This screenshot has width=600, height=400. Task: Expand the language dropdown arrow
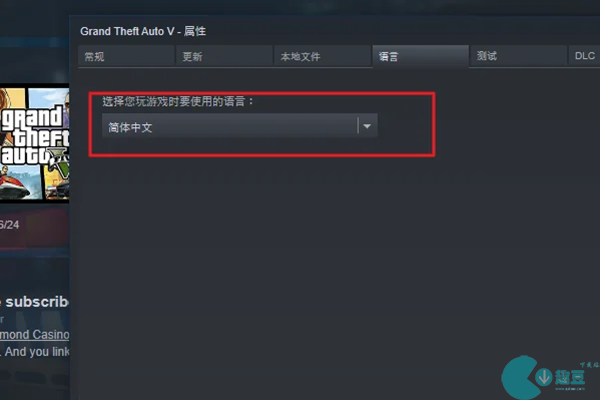[367, 126]
